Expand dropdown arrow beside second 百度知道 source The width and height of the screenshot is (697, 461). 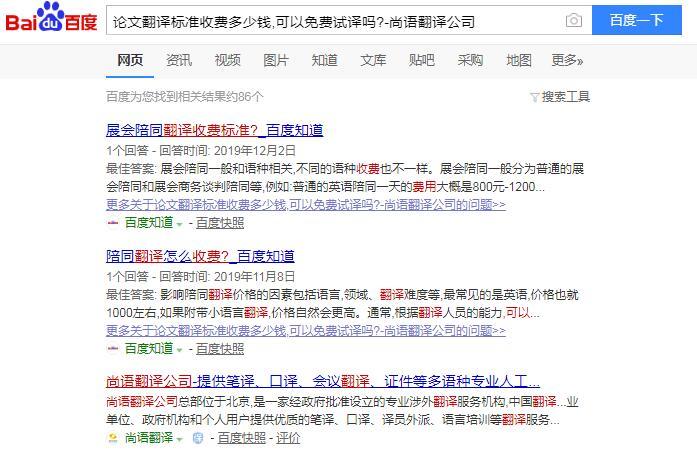[180, 350]
